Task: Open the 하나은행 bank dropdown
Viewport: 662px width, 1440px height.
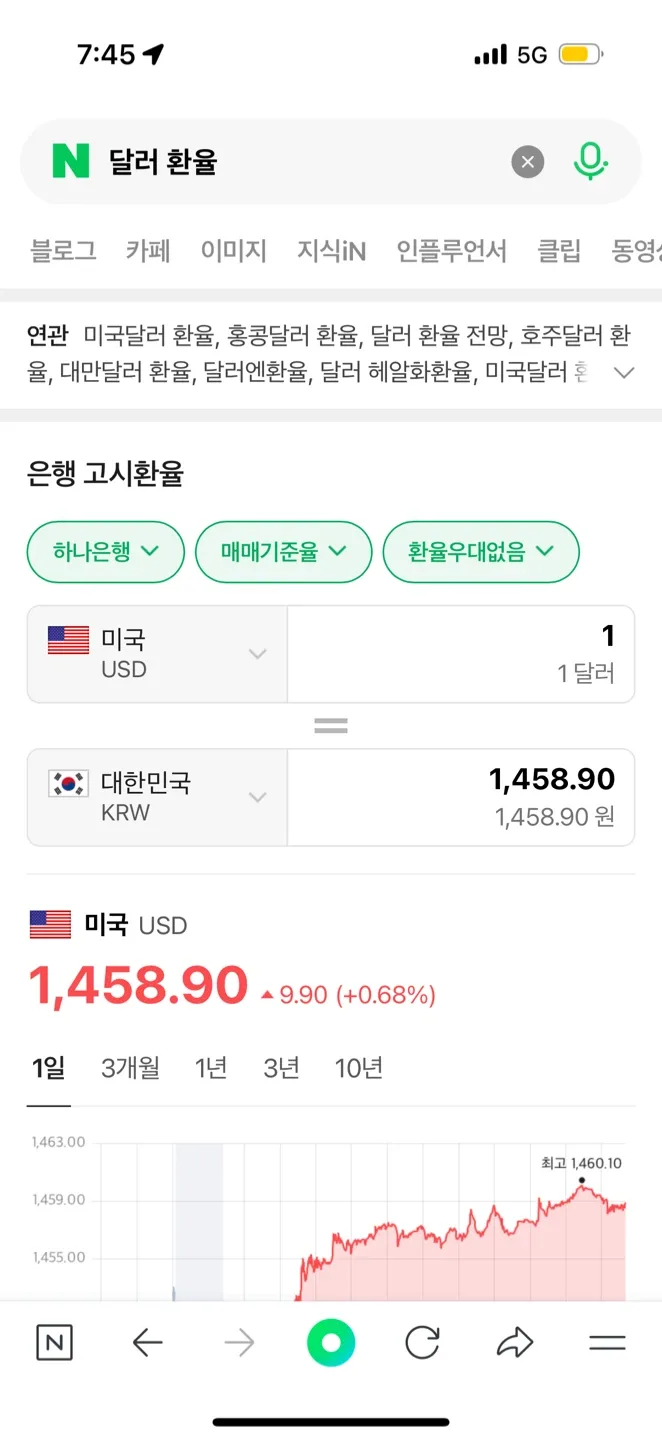Action: point(106,551)
